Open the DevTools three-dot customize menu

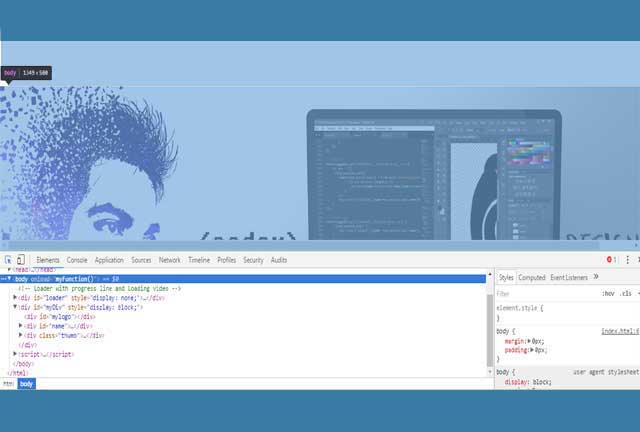click(627, 260)
